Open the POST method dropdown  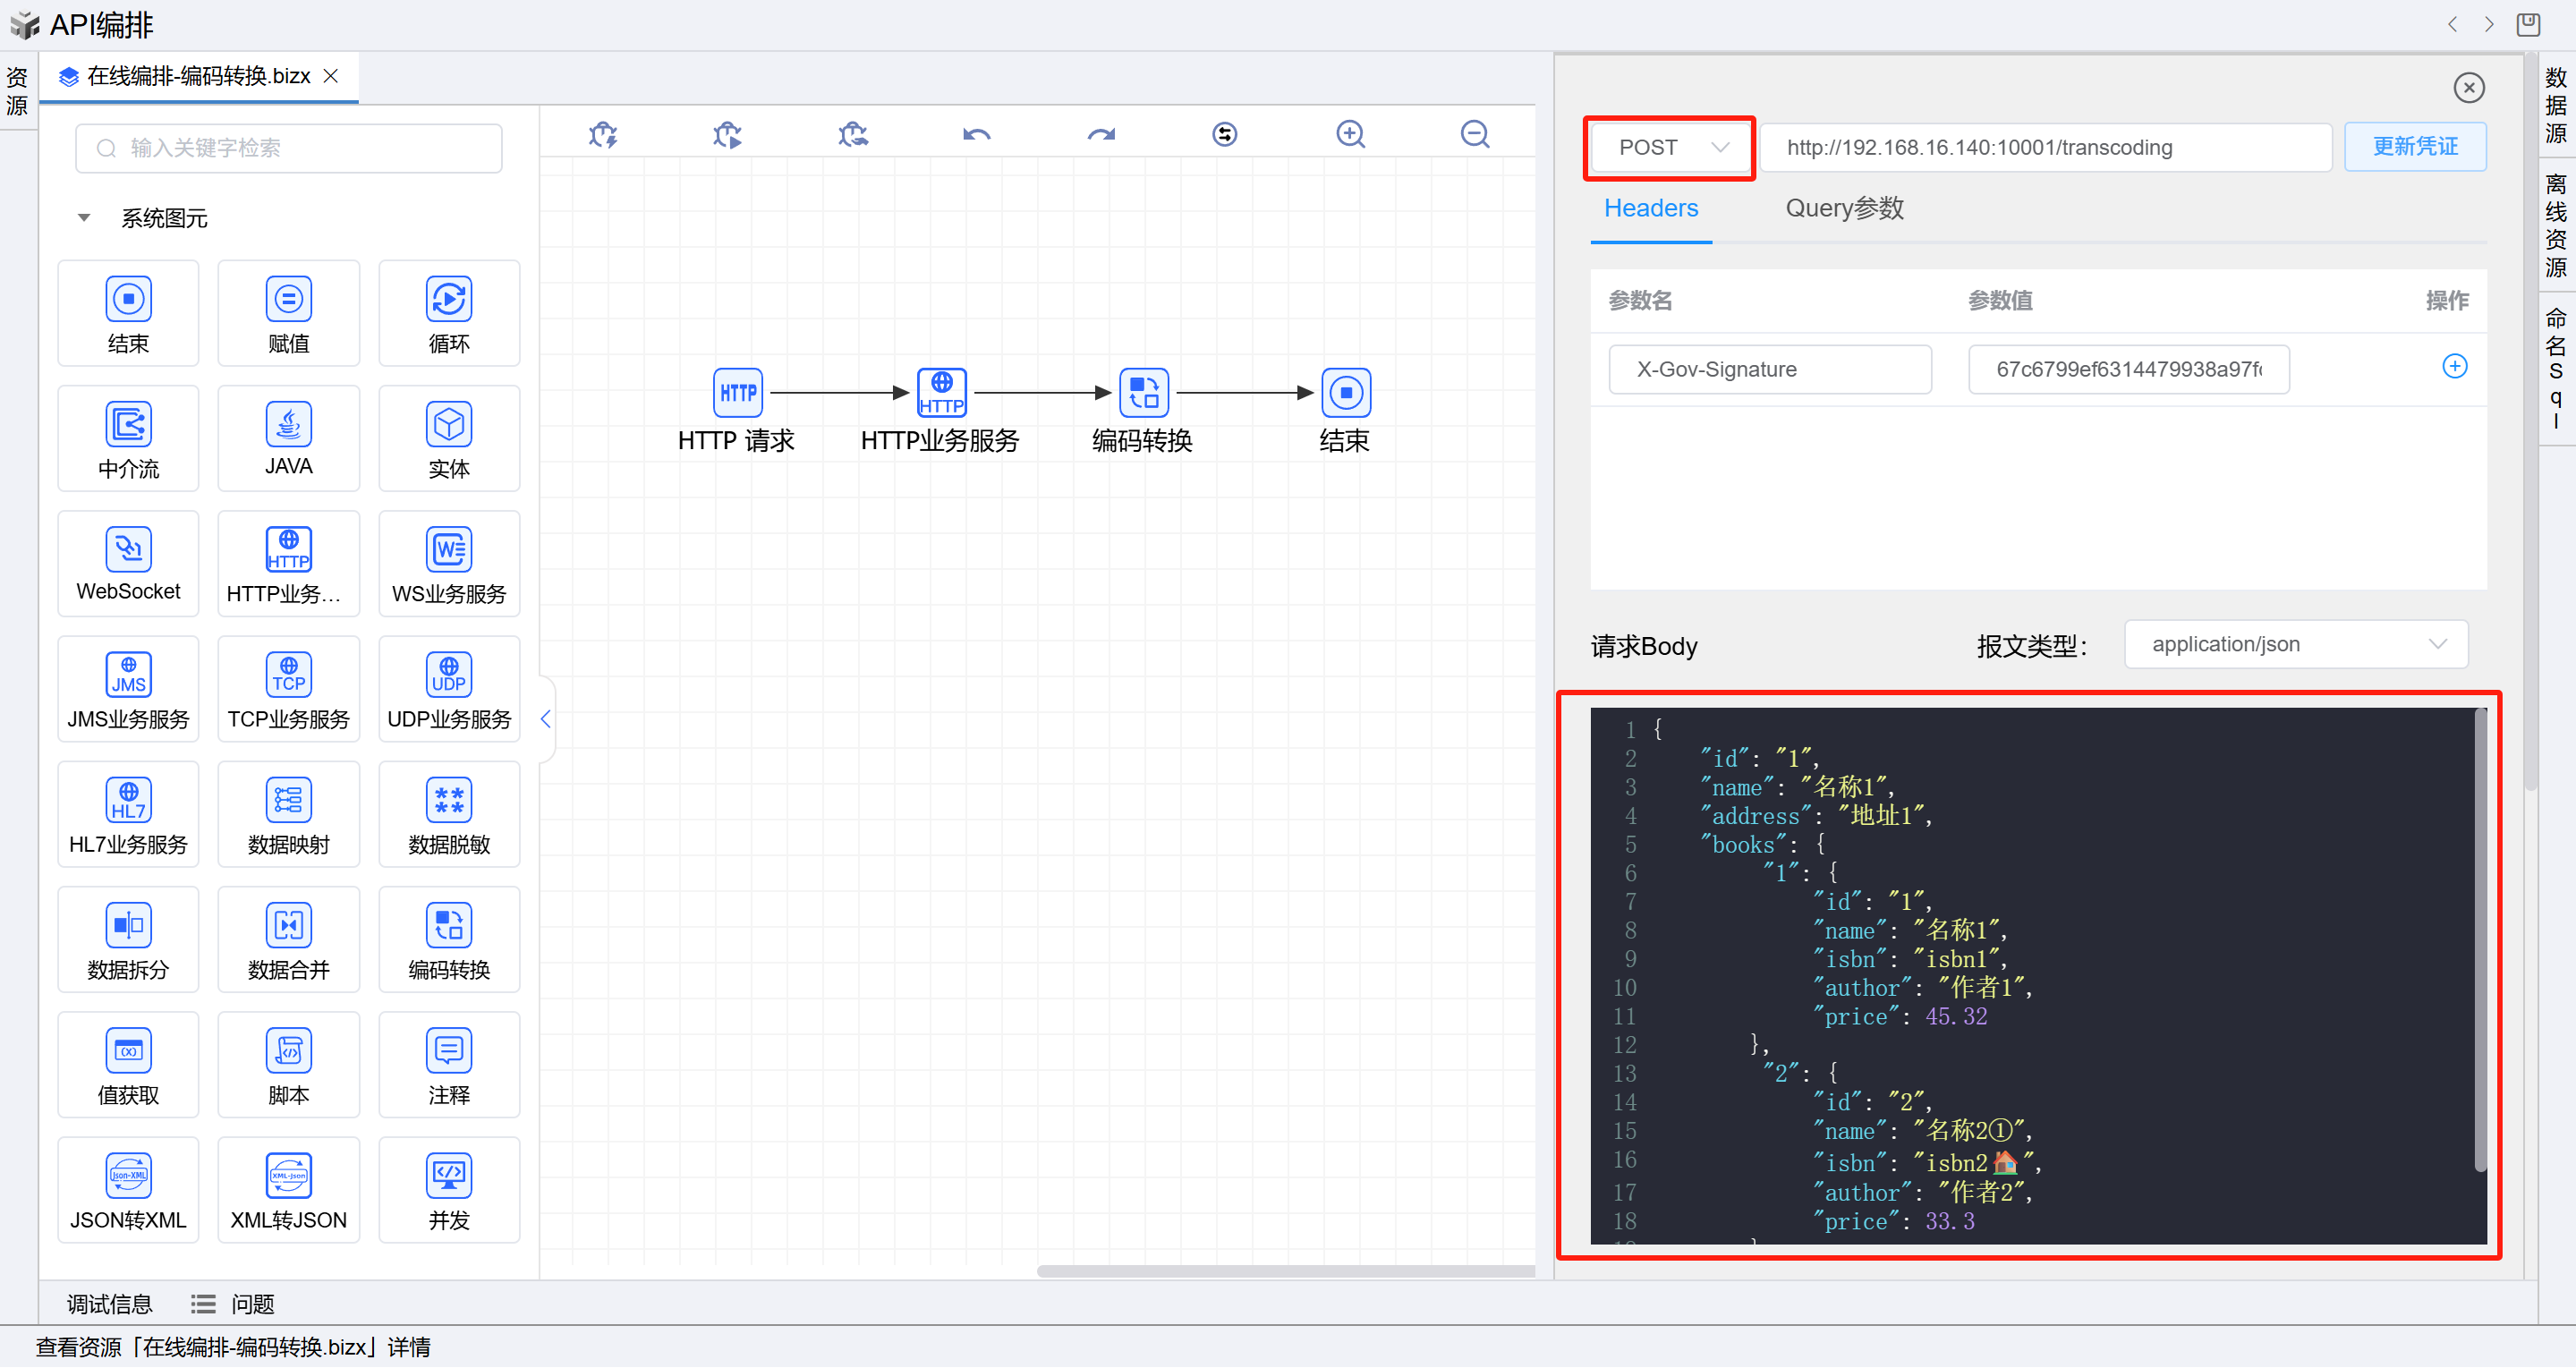pyautogui.click(x=1668, y=148)
